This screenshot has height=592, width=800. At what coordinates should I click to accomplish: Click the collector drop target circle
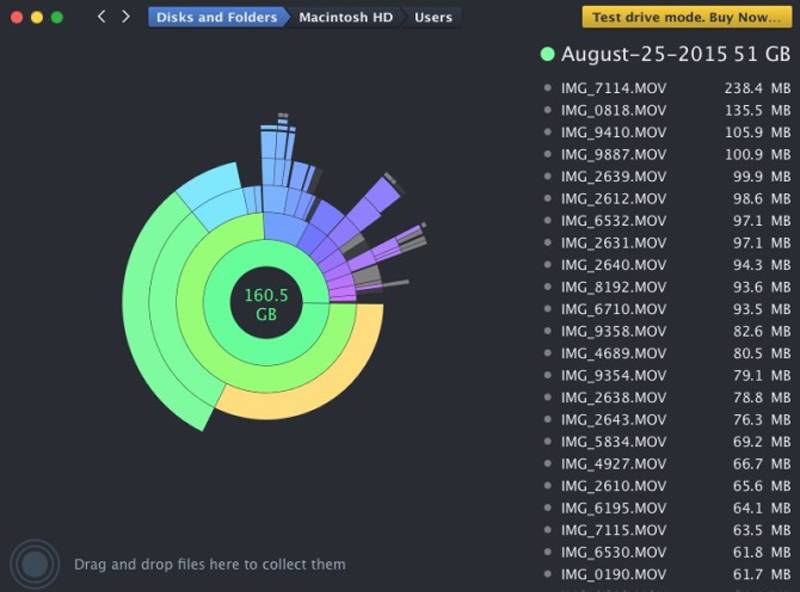pyautogui.click(x=35, y=564)
